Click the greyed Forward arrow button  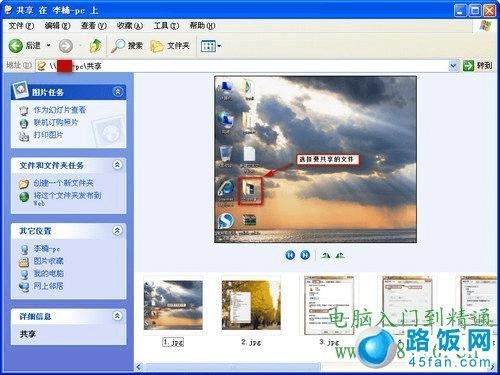[x=66, y=46]
